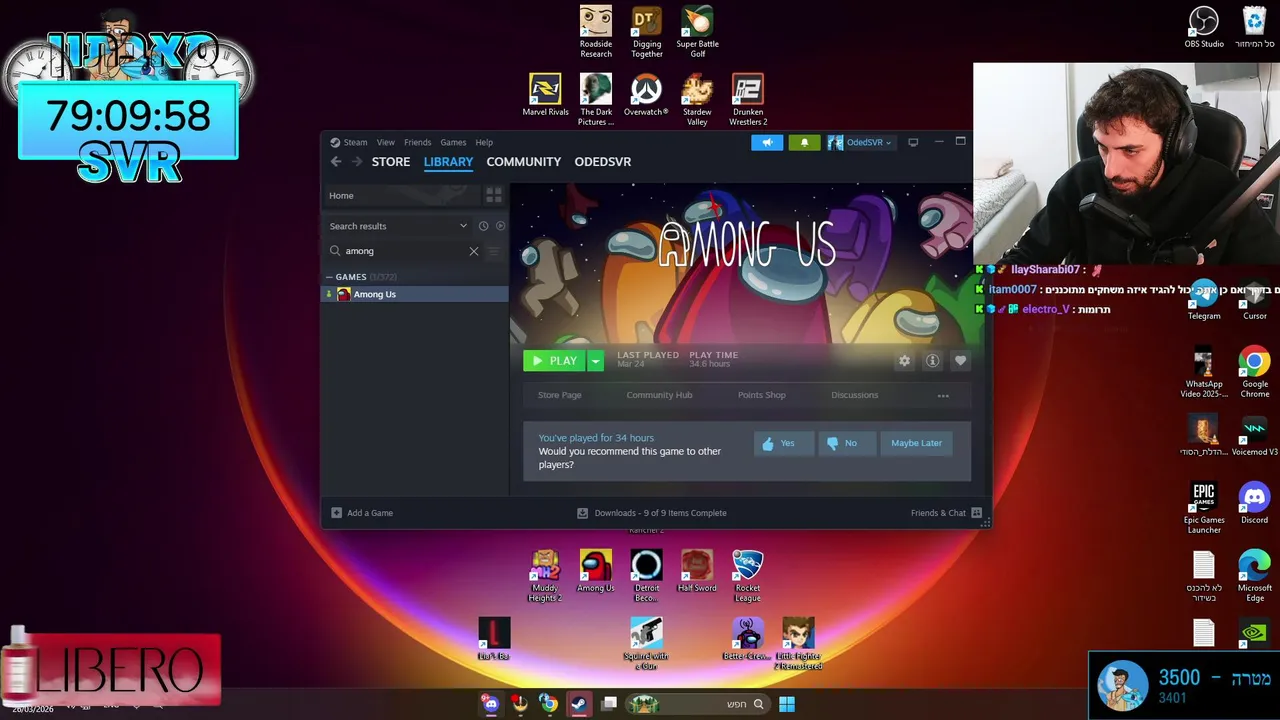Viewport: 1280px width, 720px height.
Task: Expand the OdedSVR account dropdown
Action: point(860,142)
